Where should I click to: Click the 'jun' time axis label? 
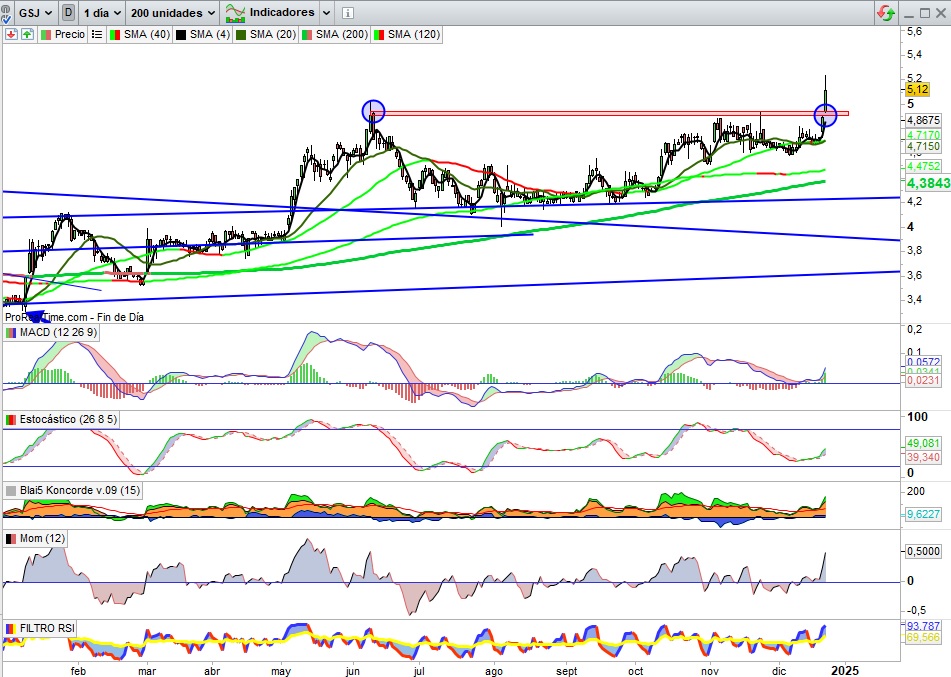(352, 671)
